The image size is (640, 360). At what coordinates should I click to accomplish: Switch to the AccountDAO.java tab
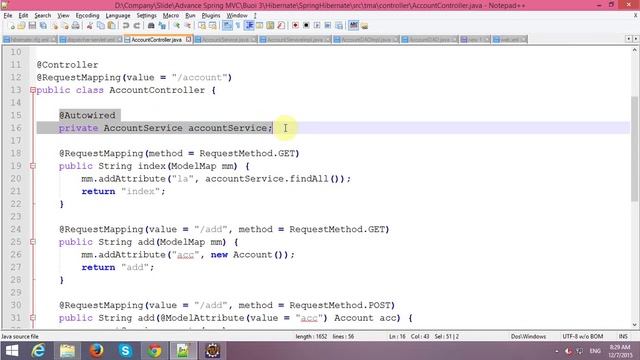pos(429,40)
